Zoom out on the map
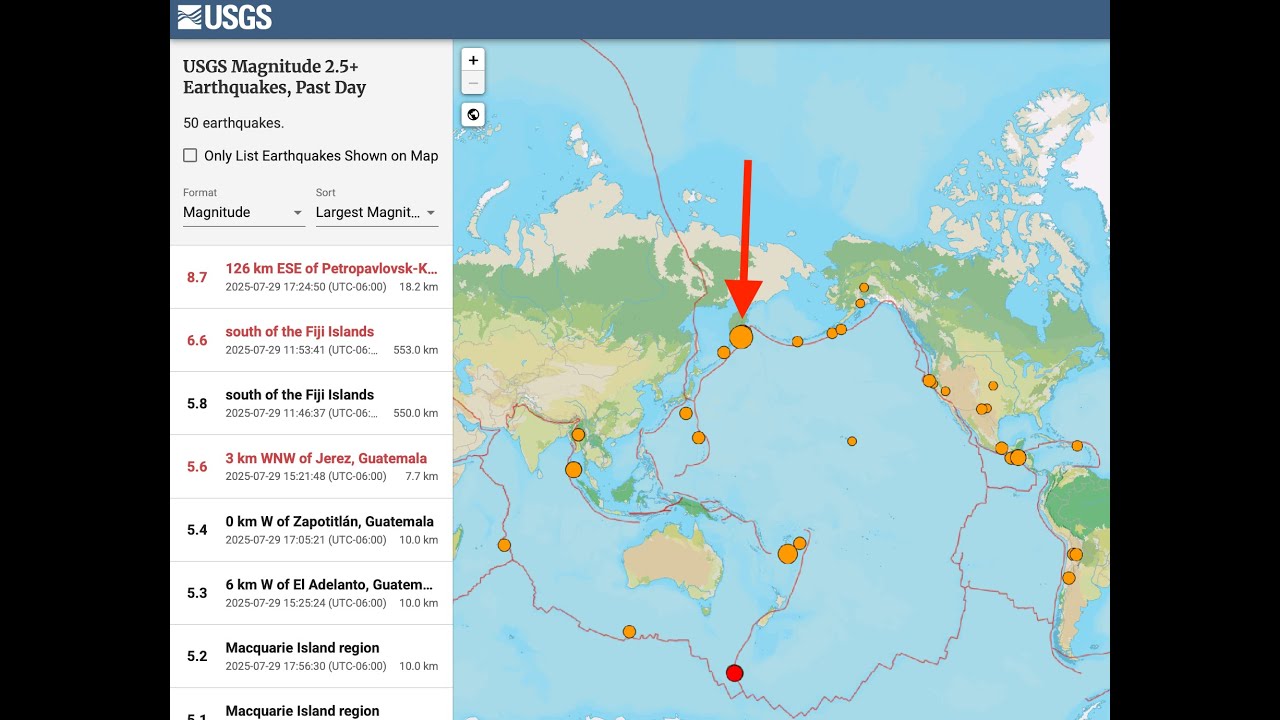Viewport: 1280px width, 720px height. [x=473, y=84]
